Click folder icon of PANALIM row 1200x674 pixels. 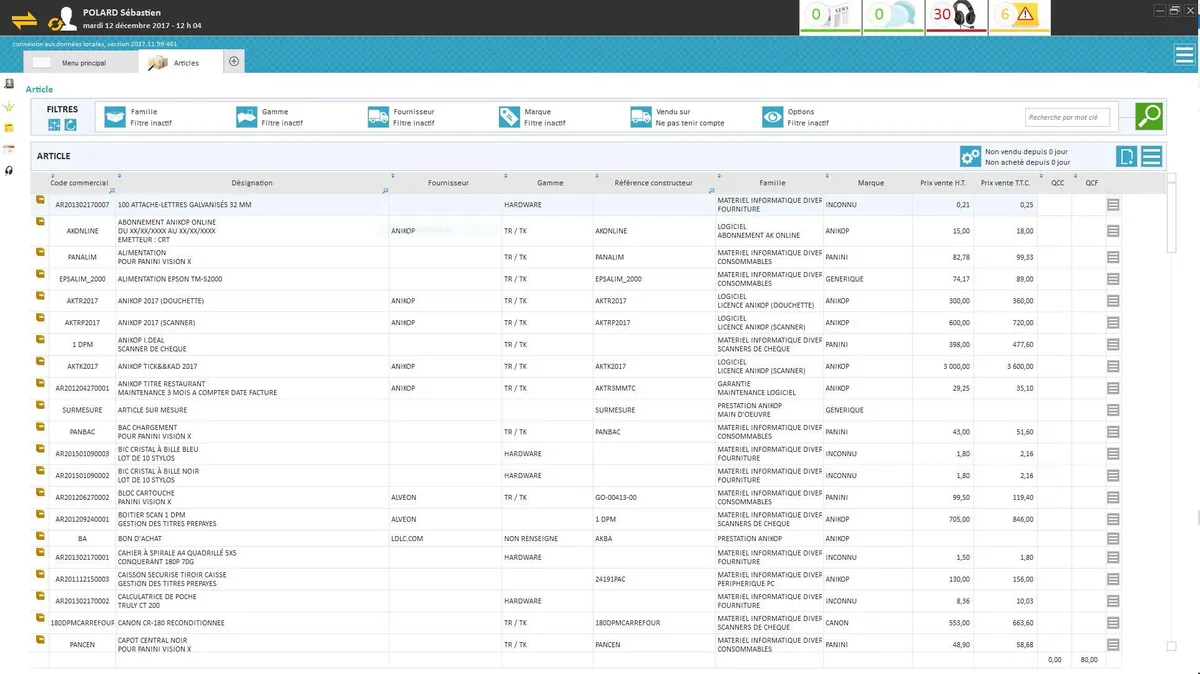(x=40, y=253)
